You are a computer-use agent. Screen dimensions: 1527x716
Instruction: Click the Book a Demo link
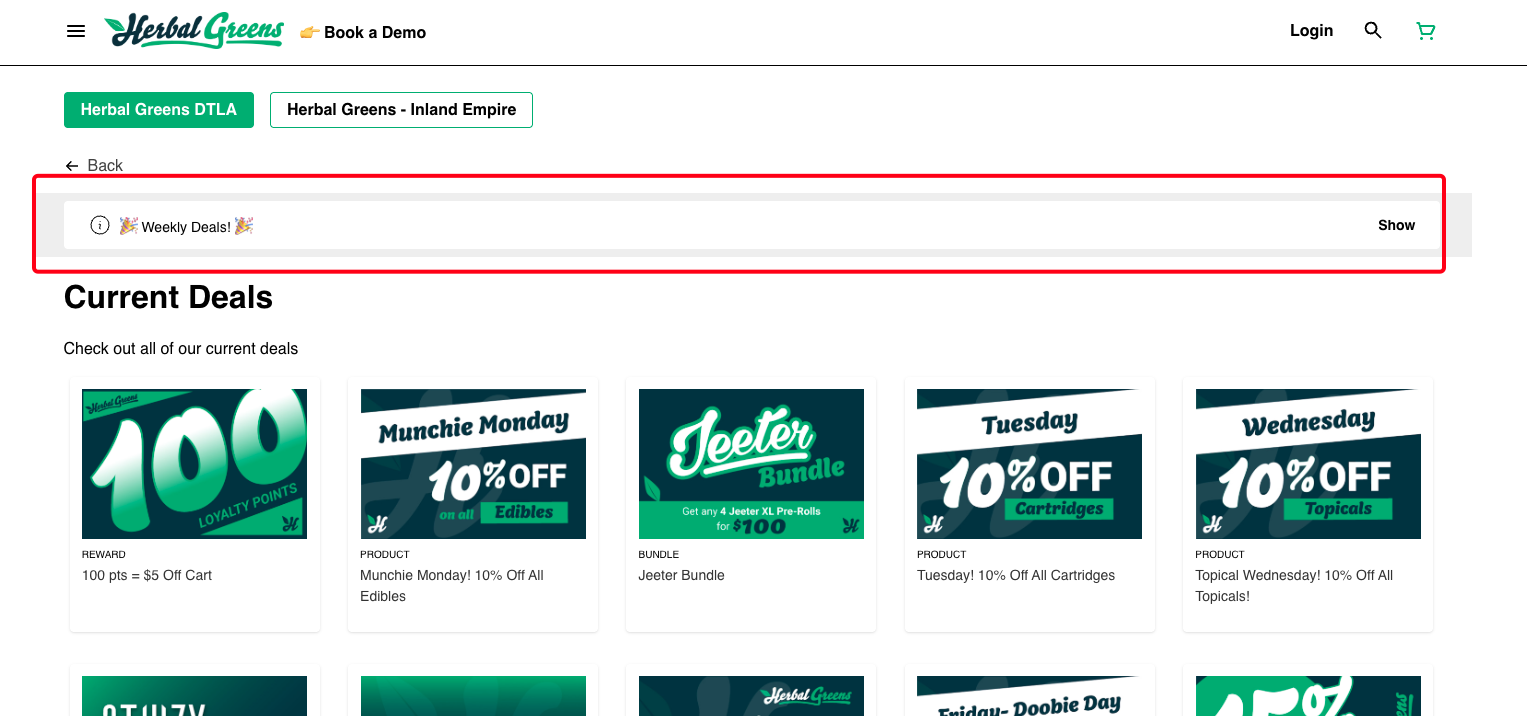click(x=363, y=32)
